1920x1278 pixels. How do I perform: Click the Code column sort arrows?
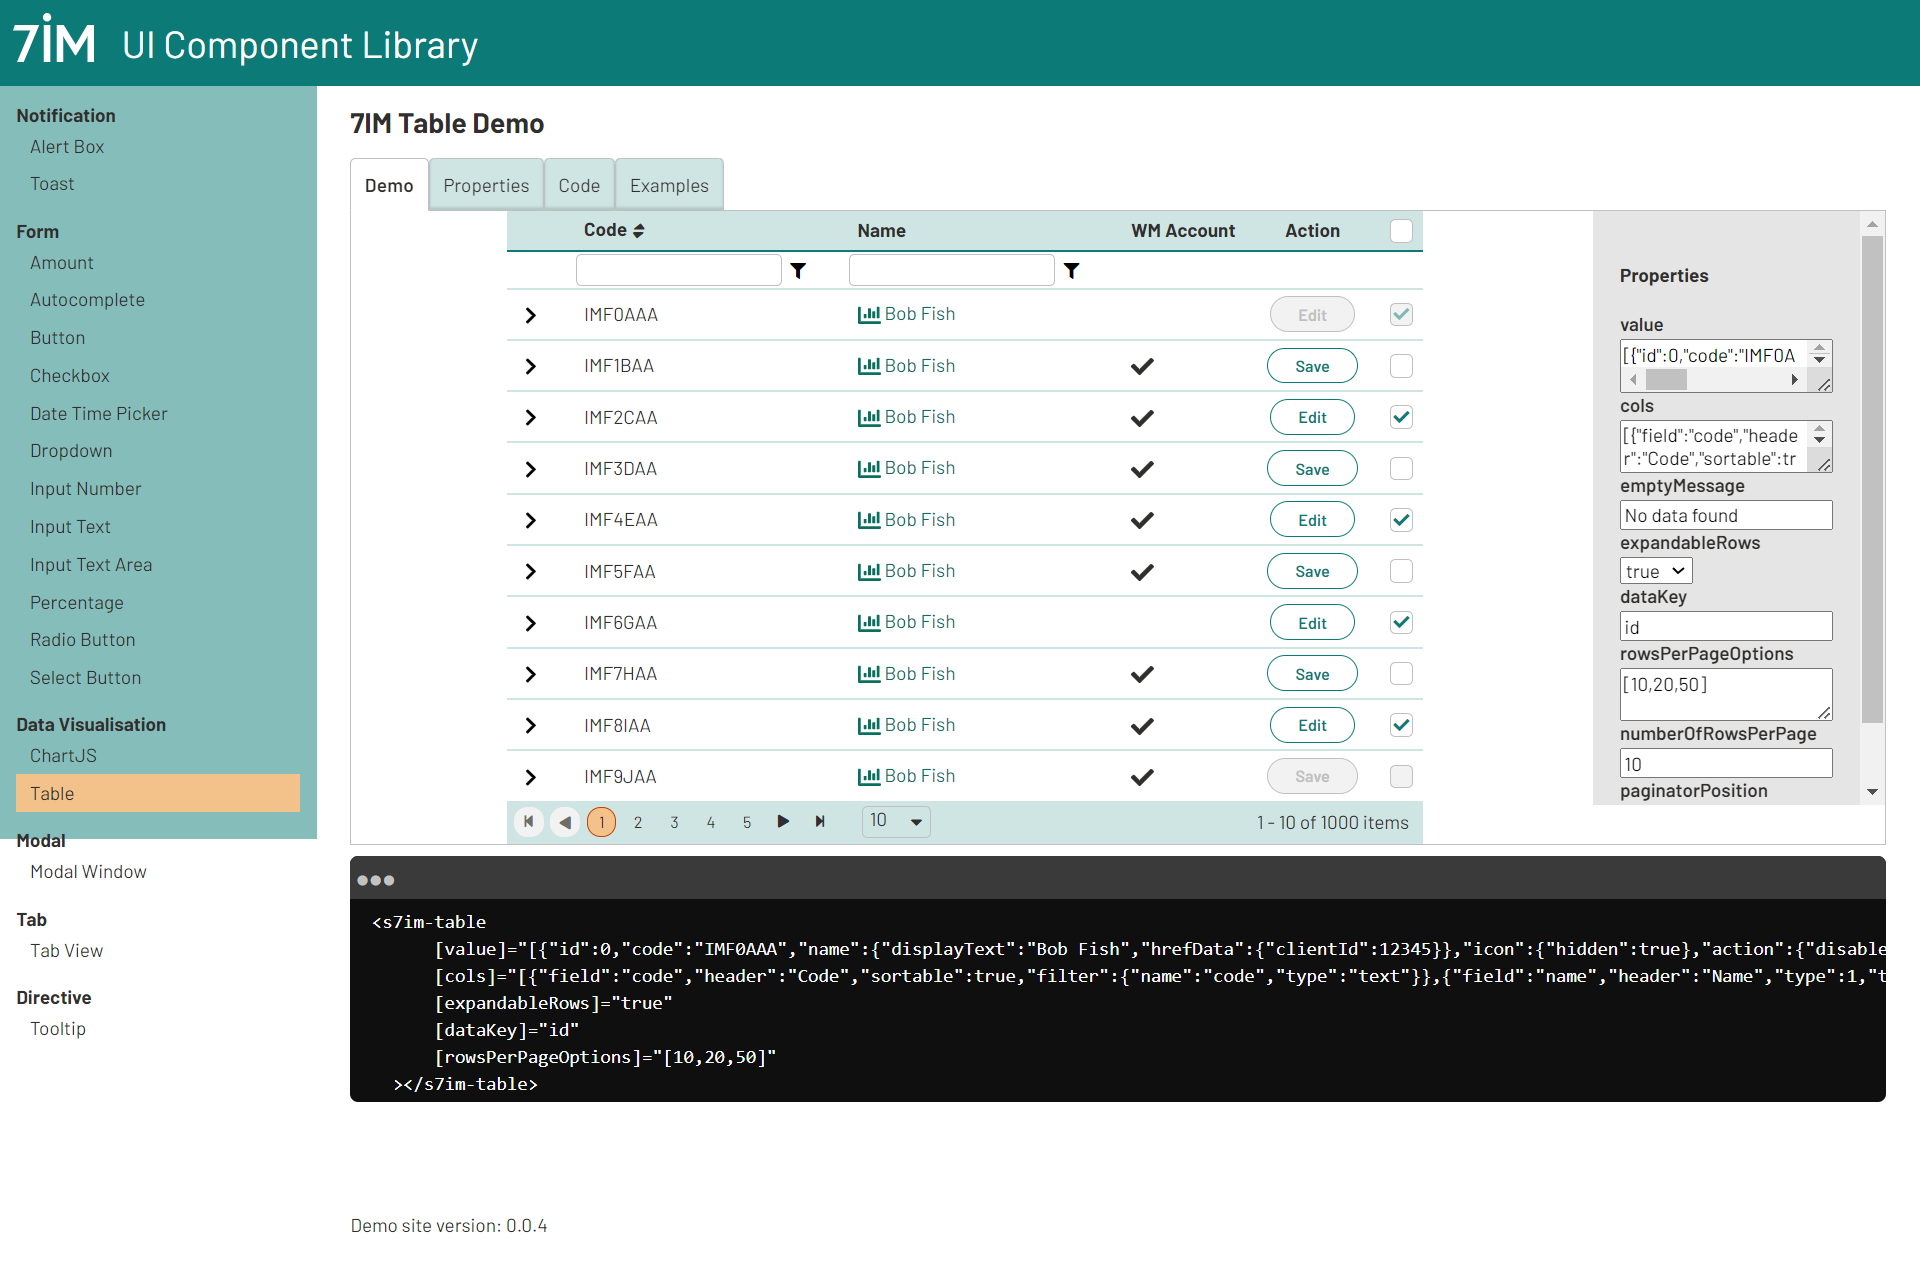click(x=639, y=231)
